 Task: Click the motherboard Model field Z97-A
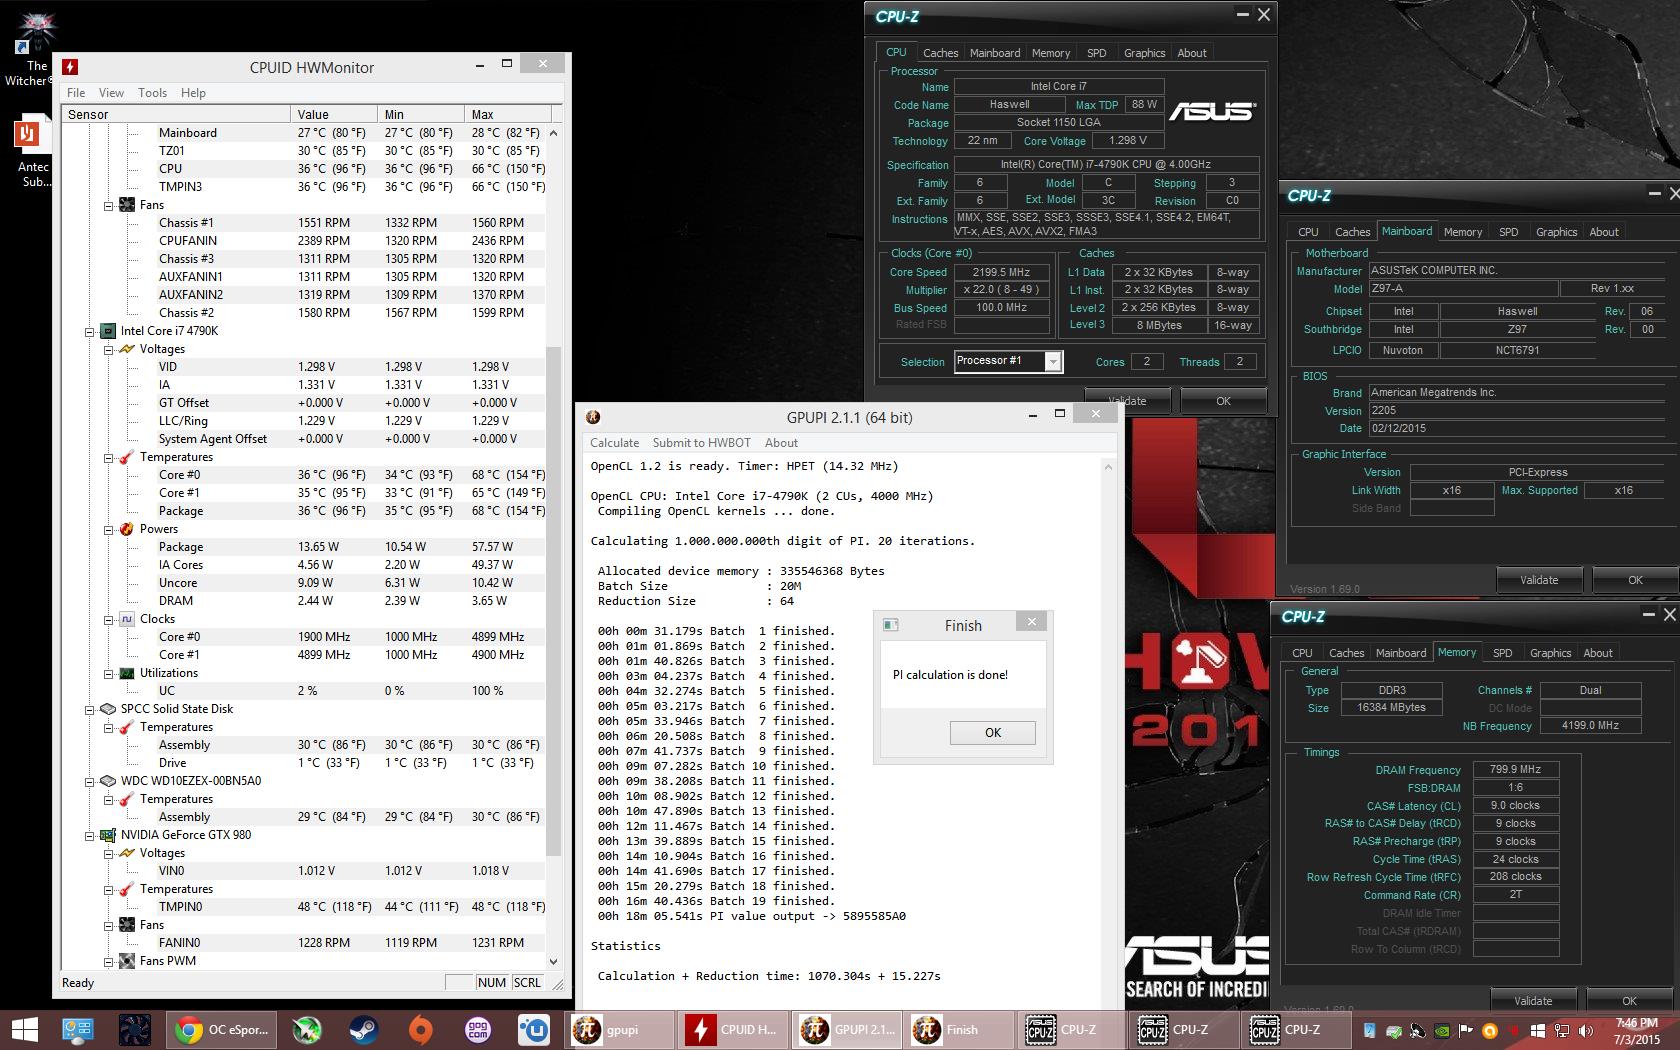pos(1463,288)
